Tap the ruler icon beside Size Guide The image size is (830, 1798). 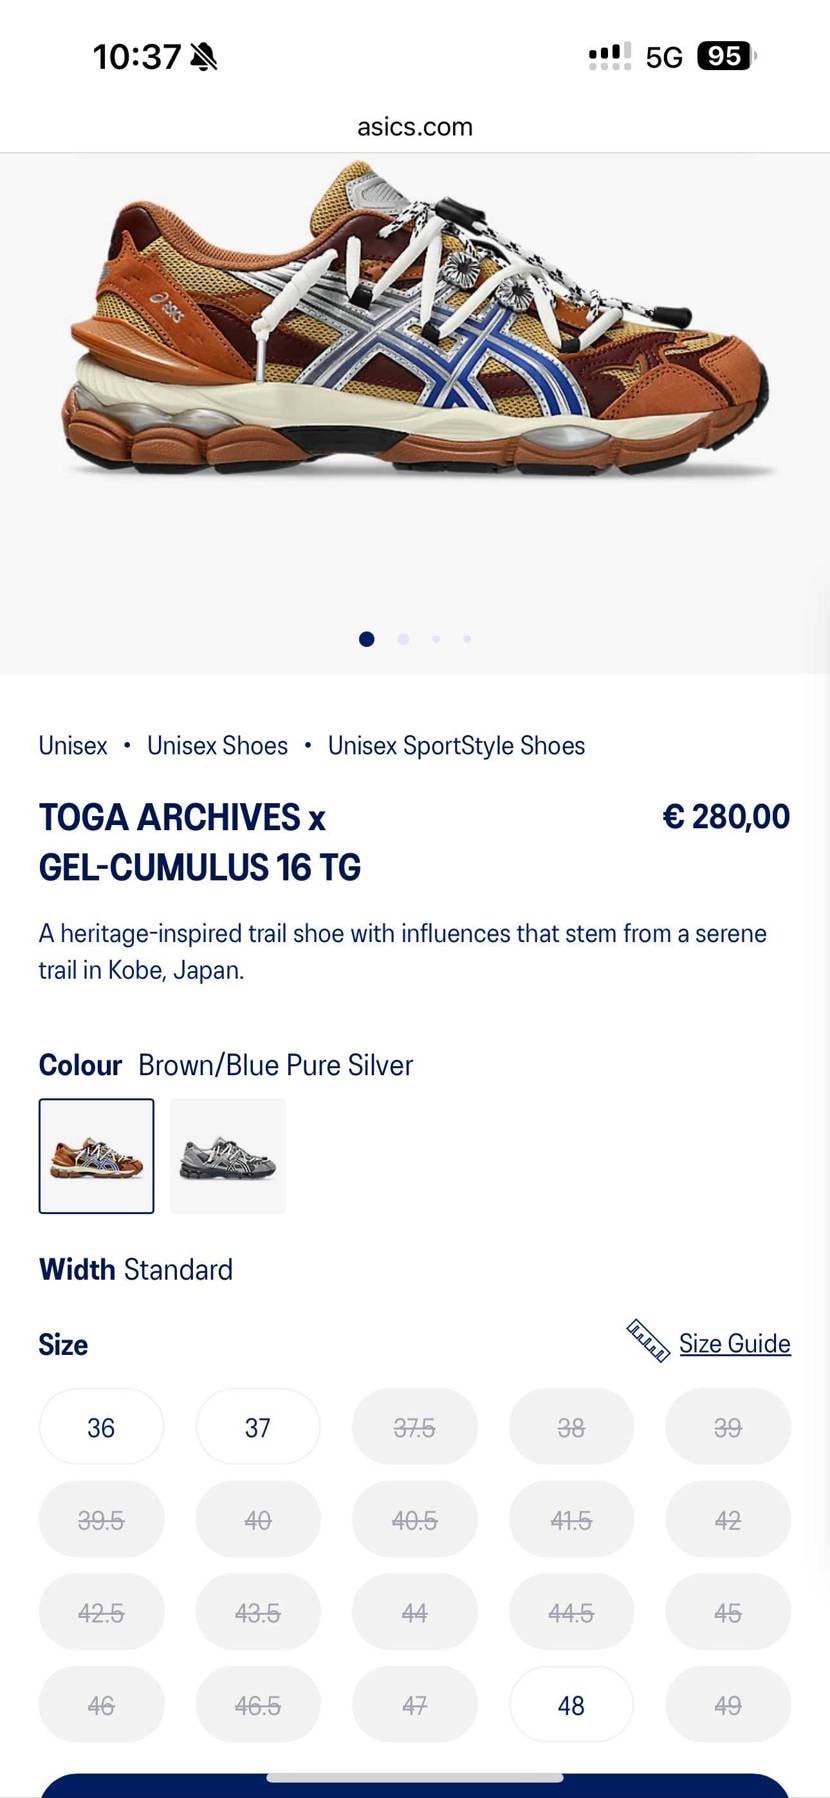(x=647, y=1341)
